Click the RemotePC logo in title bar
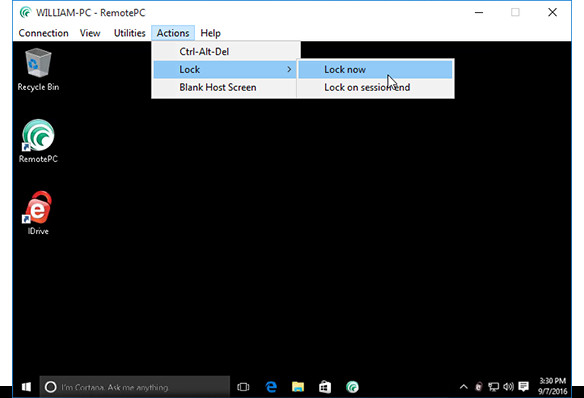Screen dimensions: 584x398 click(25, 12)
